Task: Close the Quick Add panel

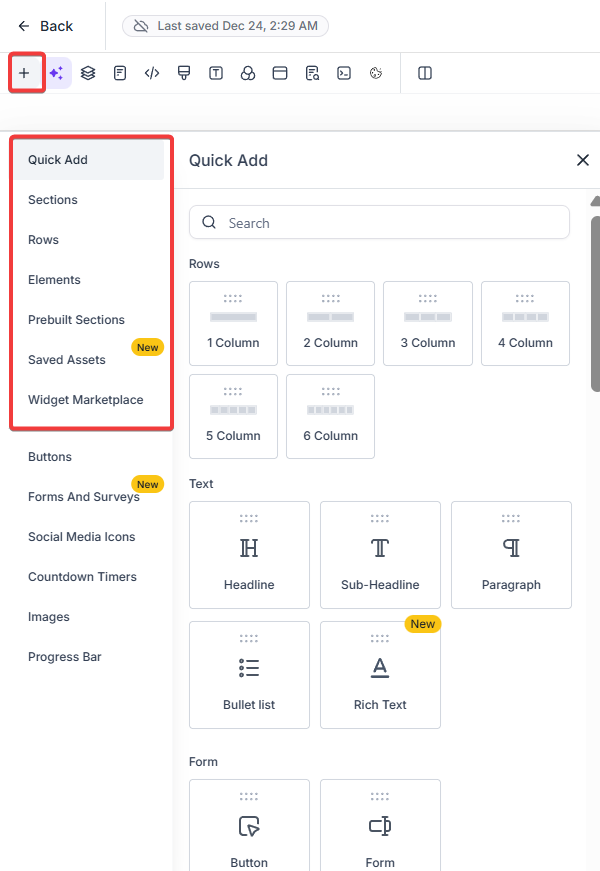Action: pyautogui.click(x=583, y=160)
